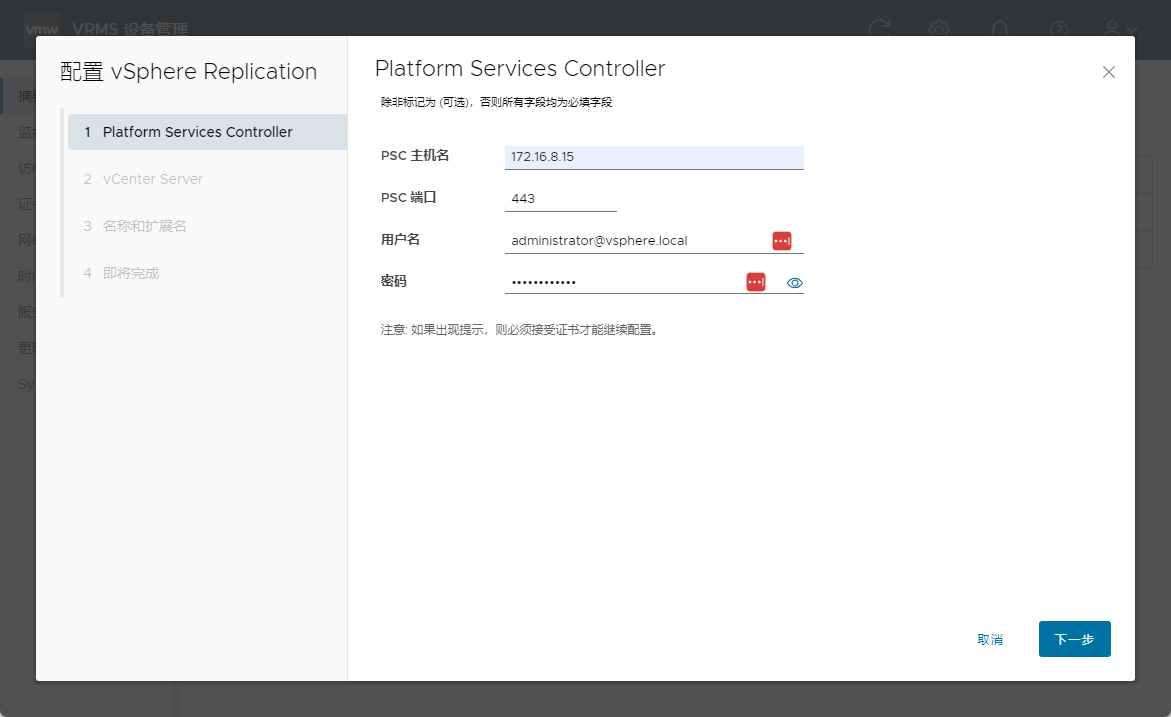The image size is (1171, 717).
Task: Click the 密码 label
Action: tap(394, 281)
